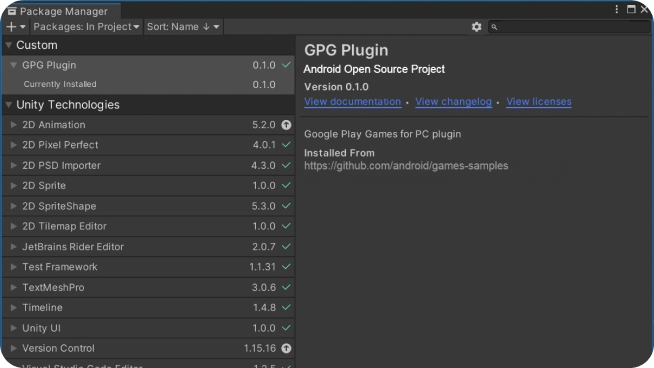Open the View changelog link

pos(453,102)
